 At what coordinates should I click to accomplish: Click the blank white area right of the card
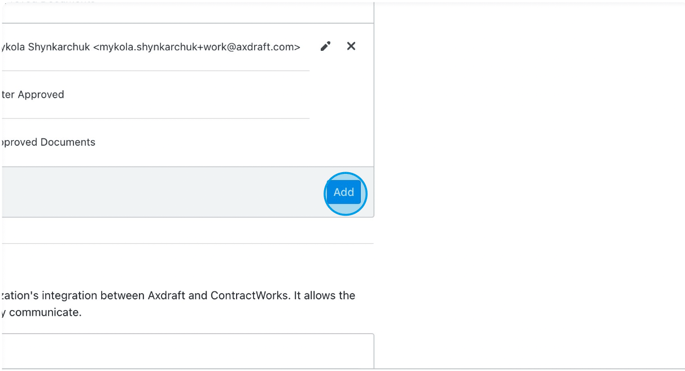click(x=529, y=184)
